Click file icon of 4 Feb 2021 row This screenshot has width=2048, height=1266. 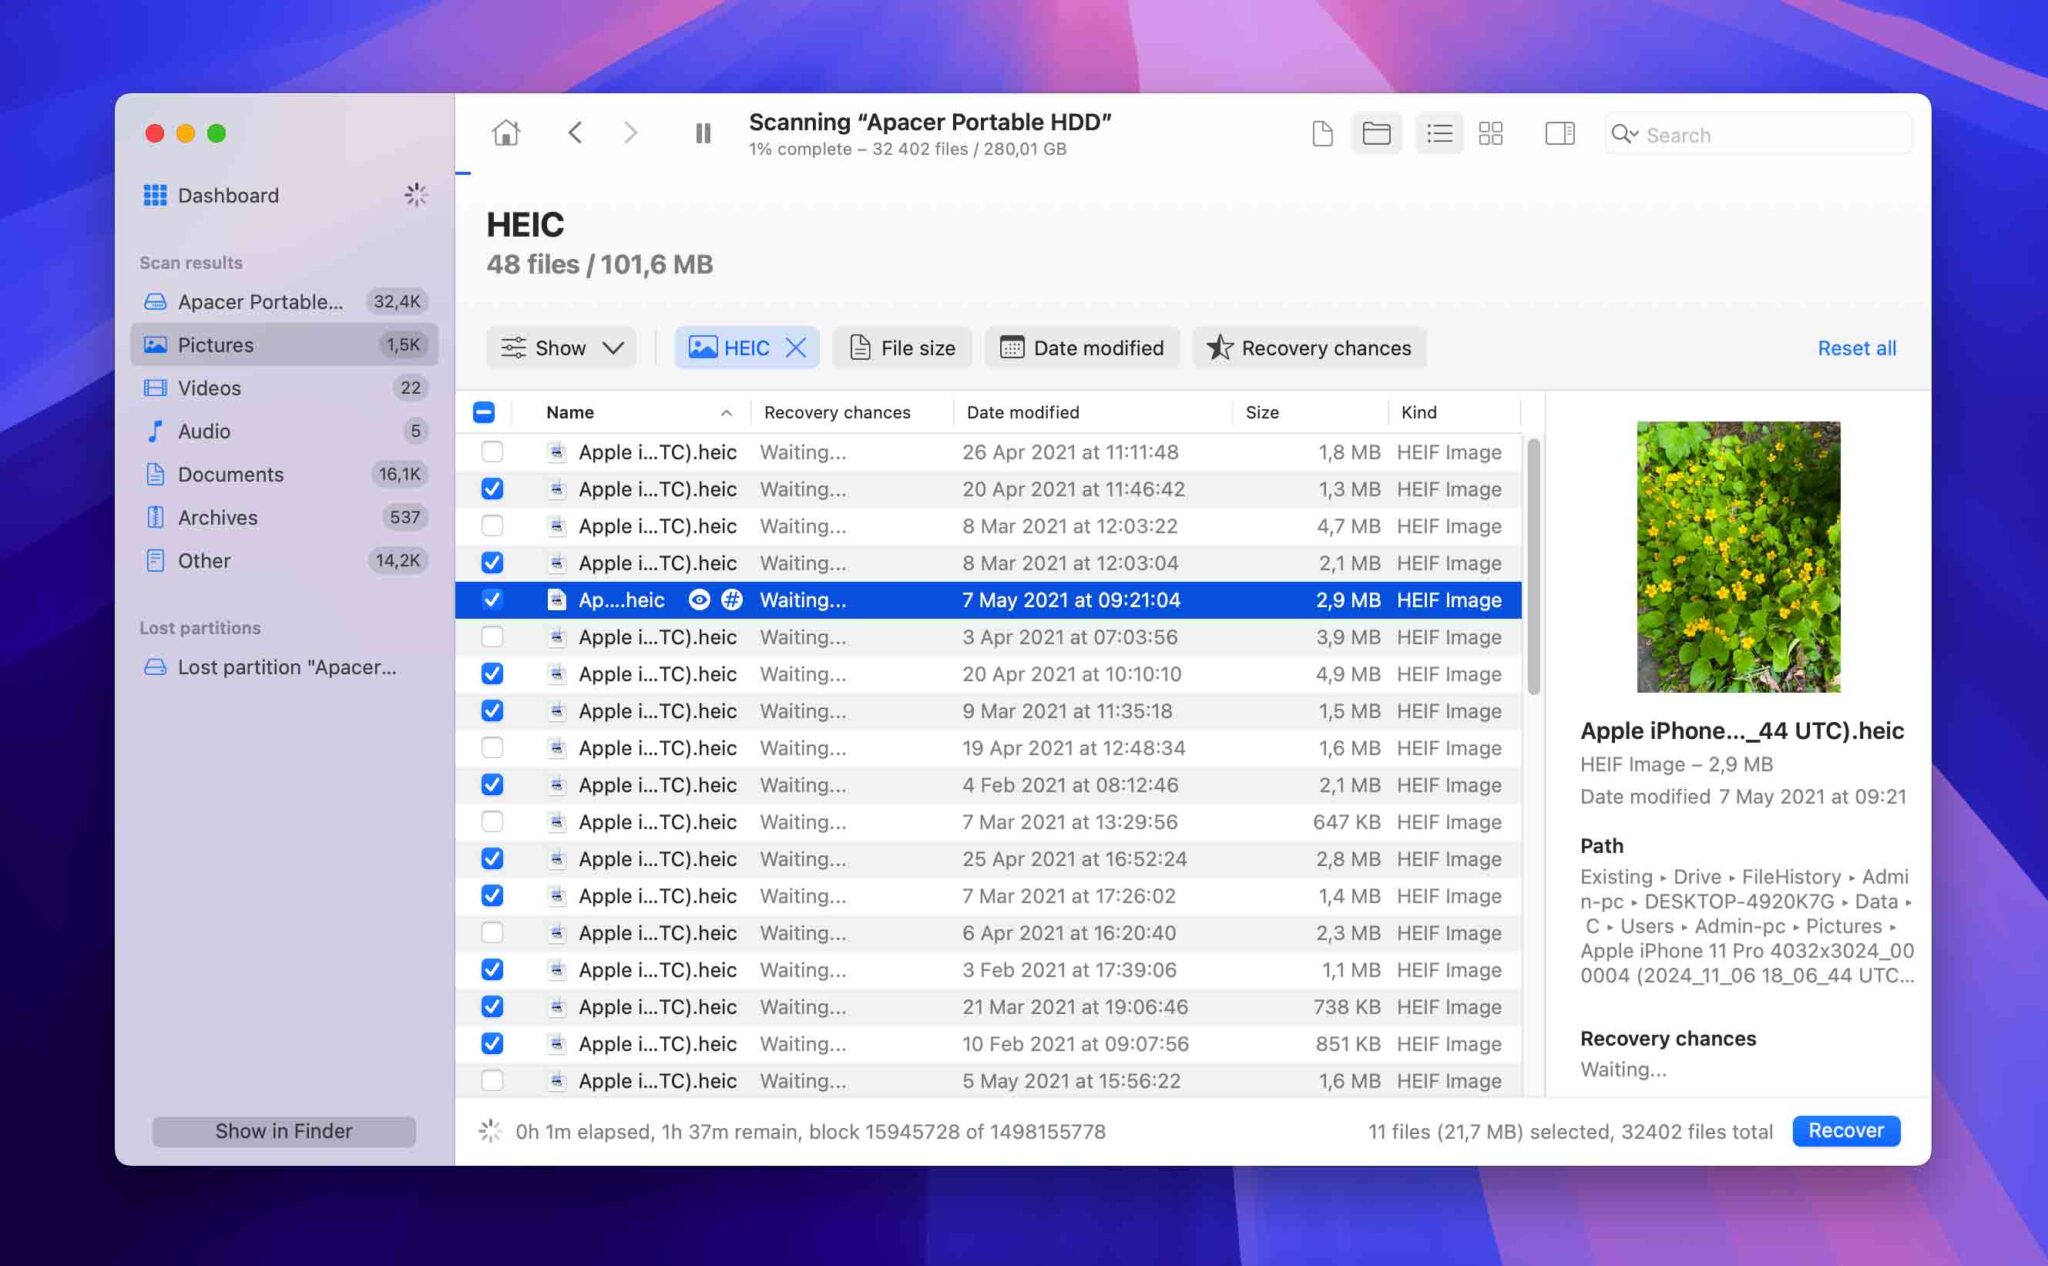point(557,785)
